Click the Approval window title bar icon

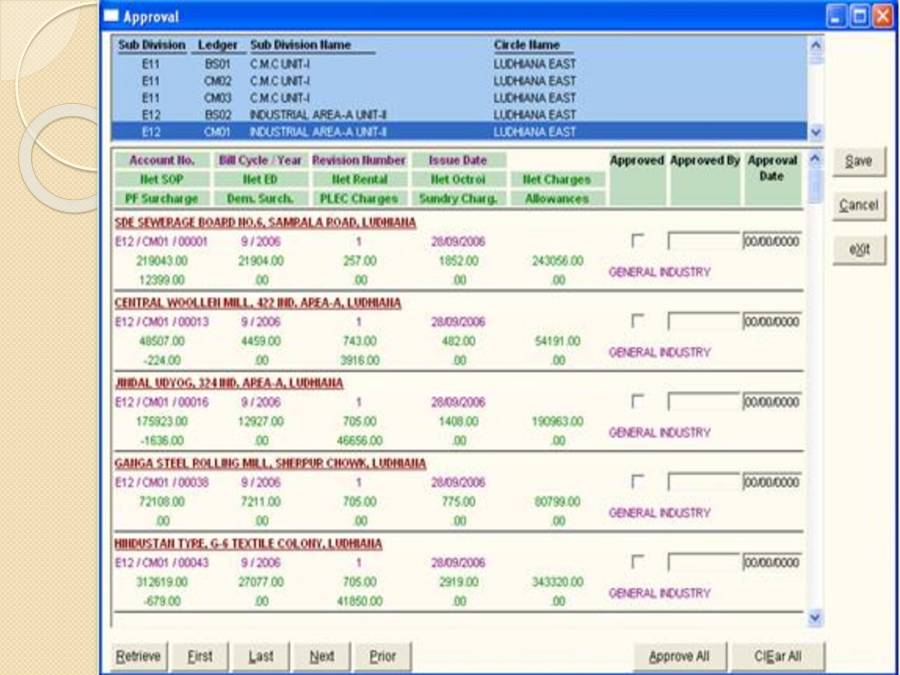point(111,16)
